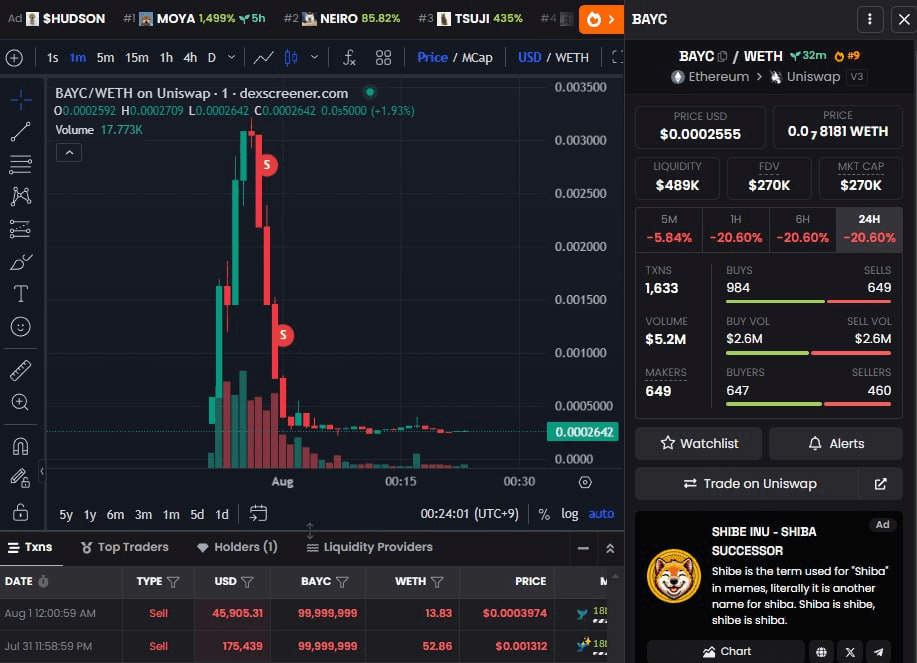
Task: Expand the chart style dropdown arrow
Action: [x=315, y=57]
